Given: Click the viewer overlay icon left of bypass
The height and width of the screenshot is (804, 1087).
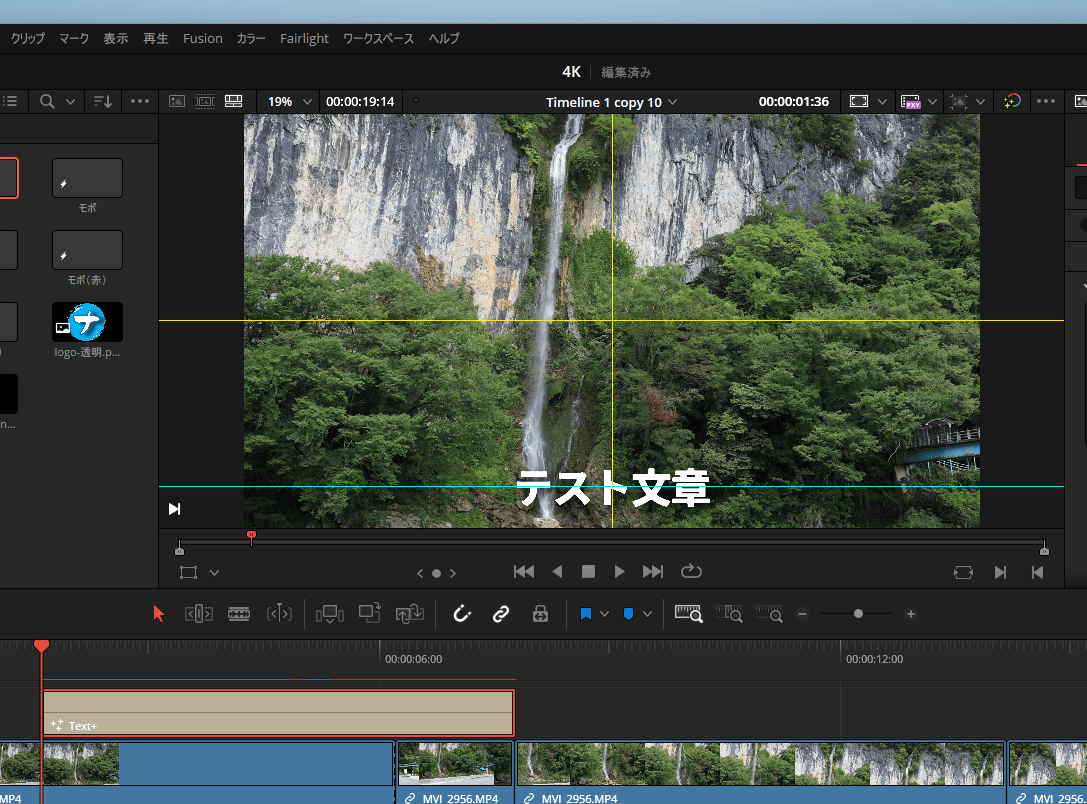Looking at the screenshot, I should (959, 101).
